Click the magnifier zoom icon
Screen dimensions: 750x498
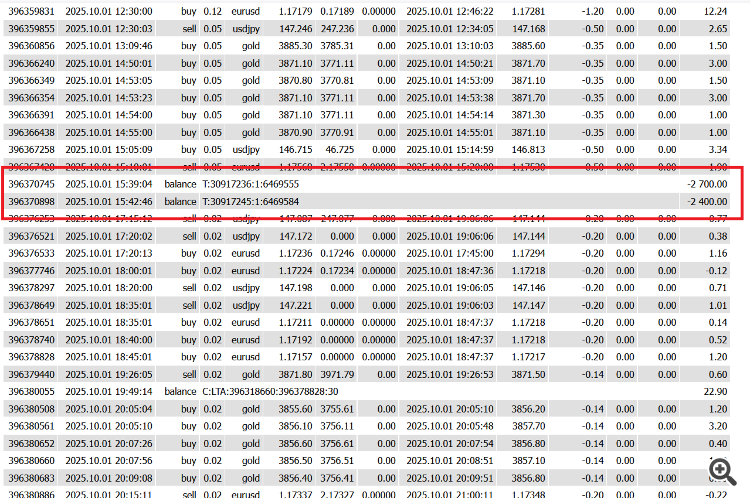[x=722, y=472]
